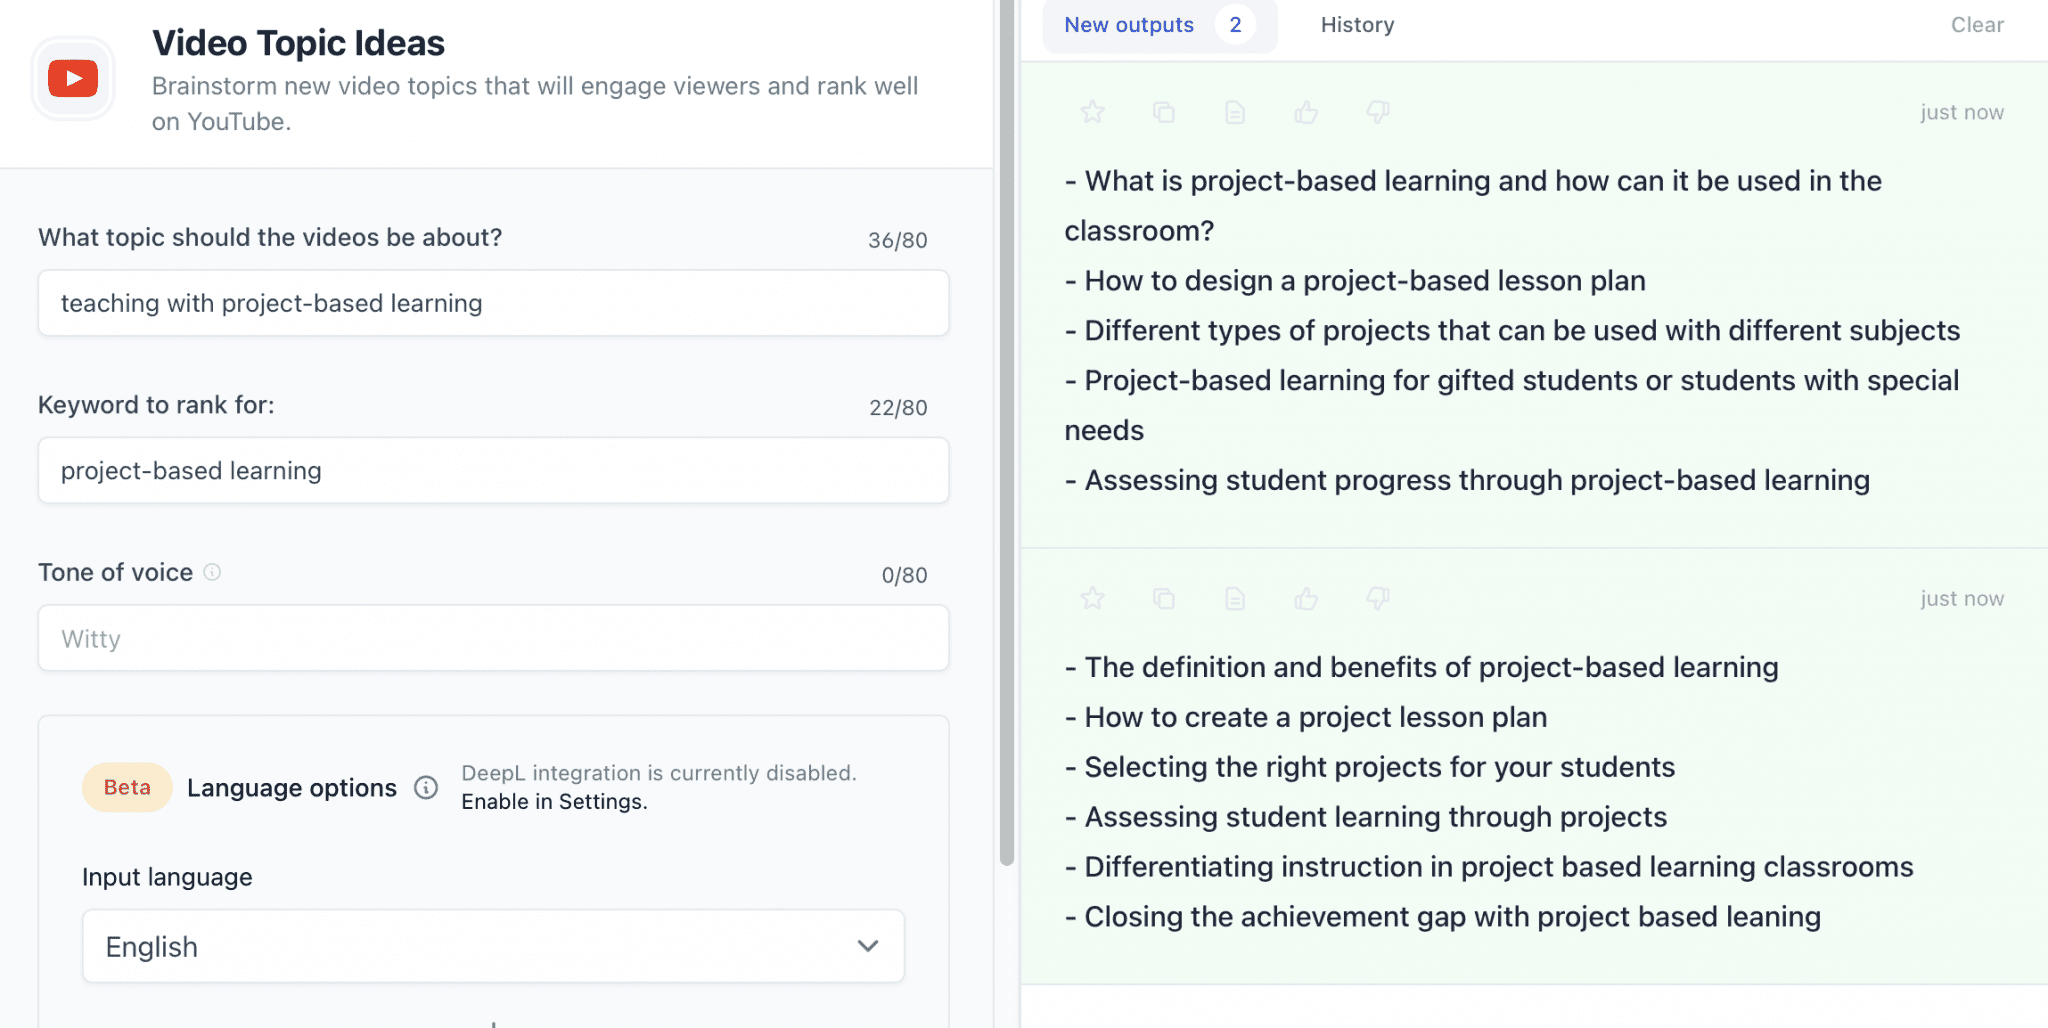The width and height of the screenshot is (2048, 1028).
Task: Open the Enable in Settings link
Action: 554,802
